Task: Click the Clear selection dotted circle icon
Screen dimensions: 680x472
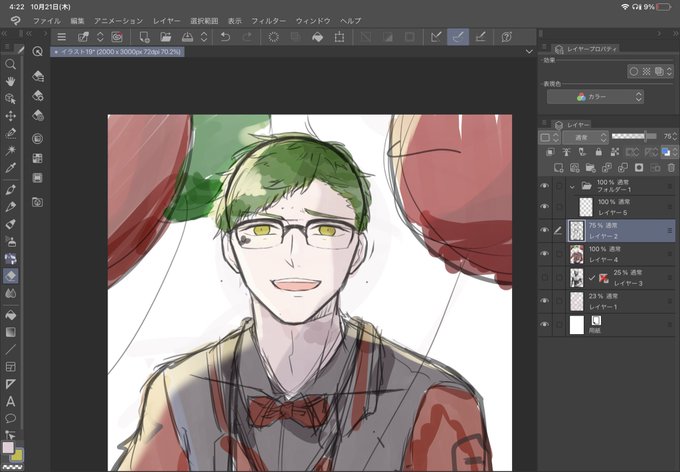Action: 273,37
